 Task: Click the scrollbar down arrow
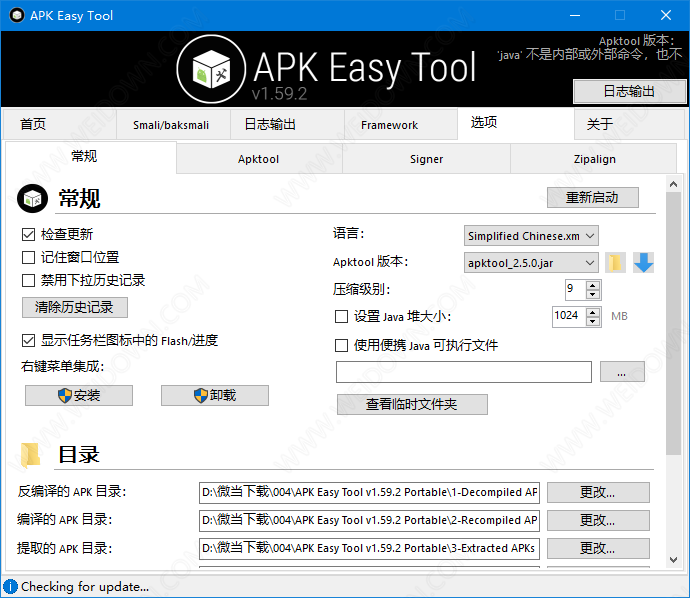(x=673, y=560)
